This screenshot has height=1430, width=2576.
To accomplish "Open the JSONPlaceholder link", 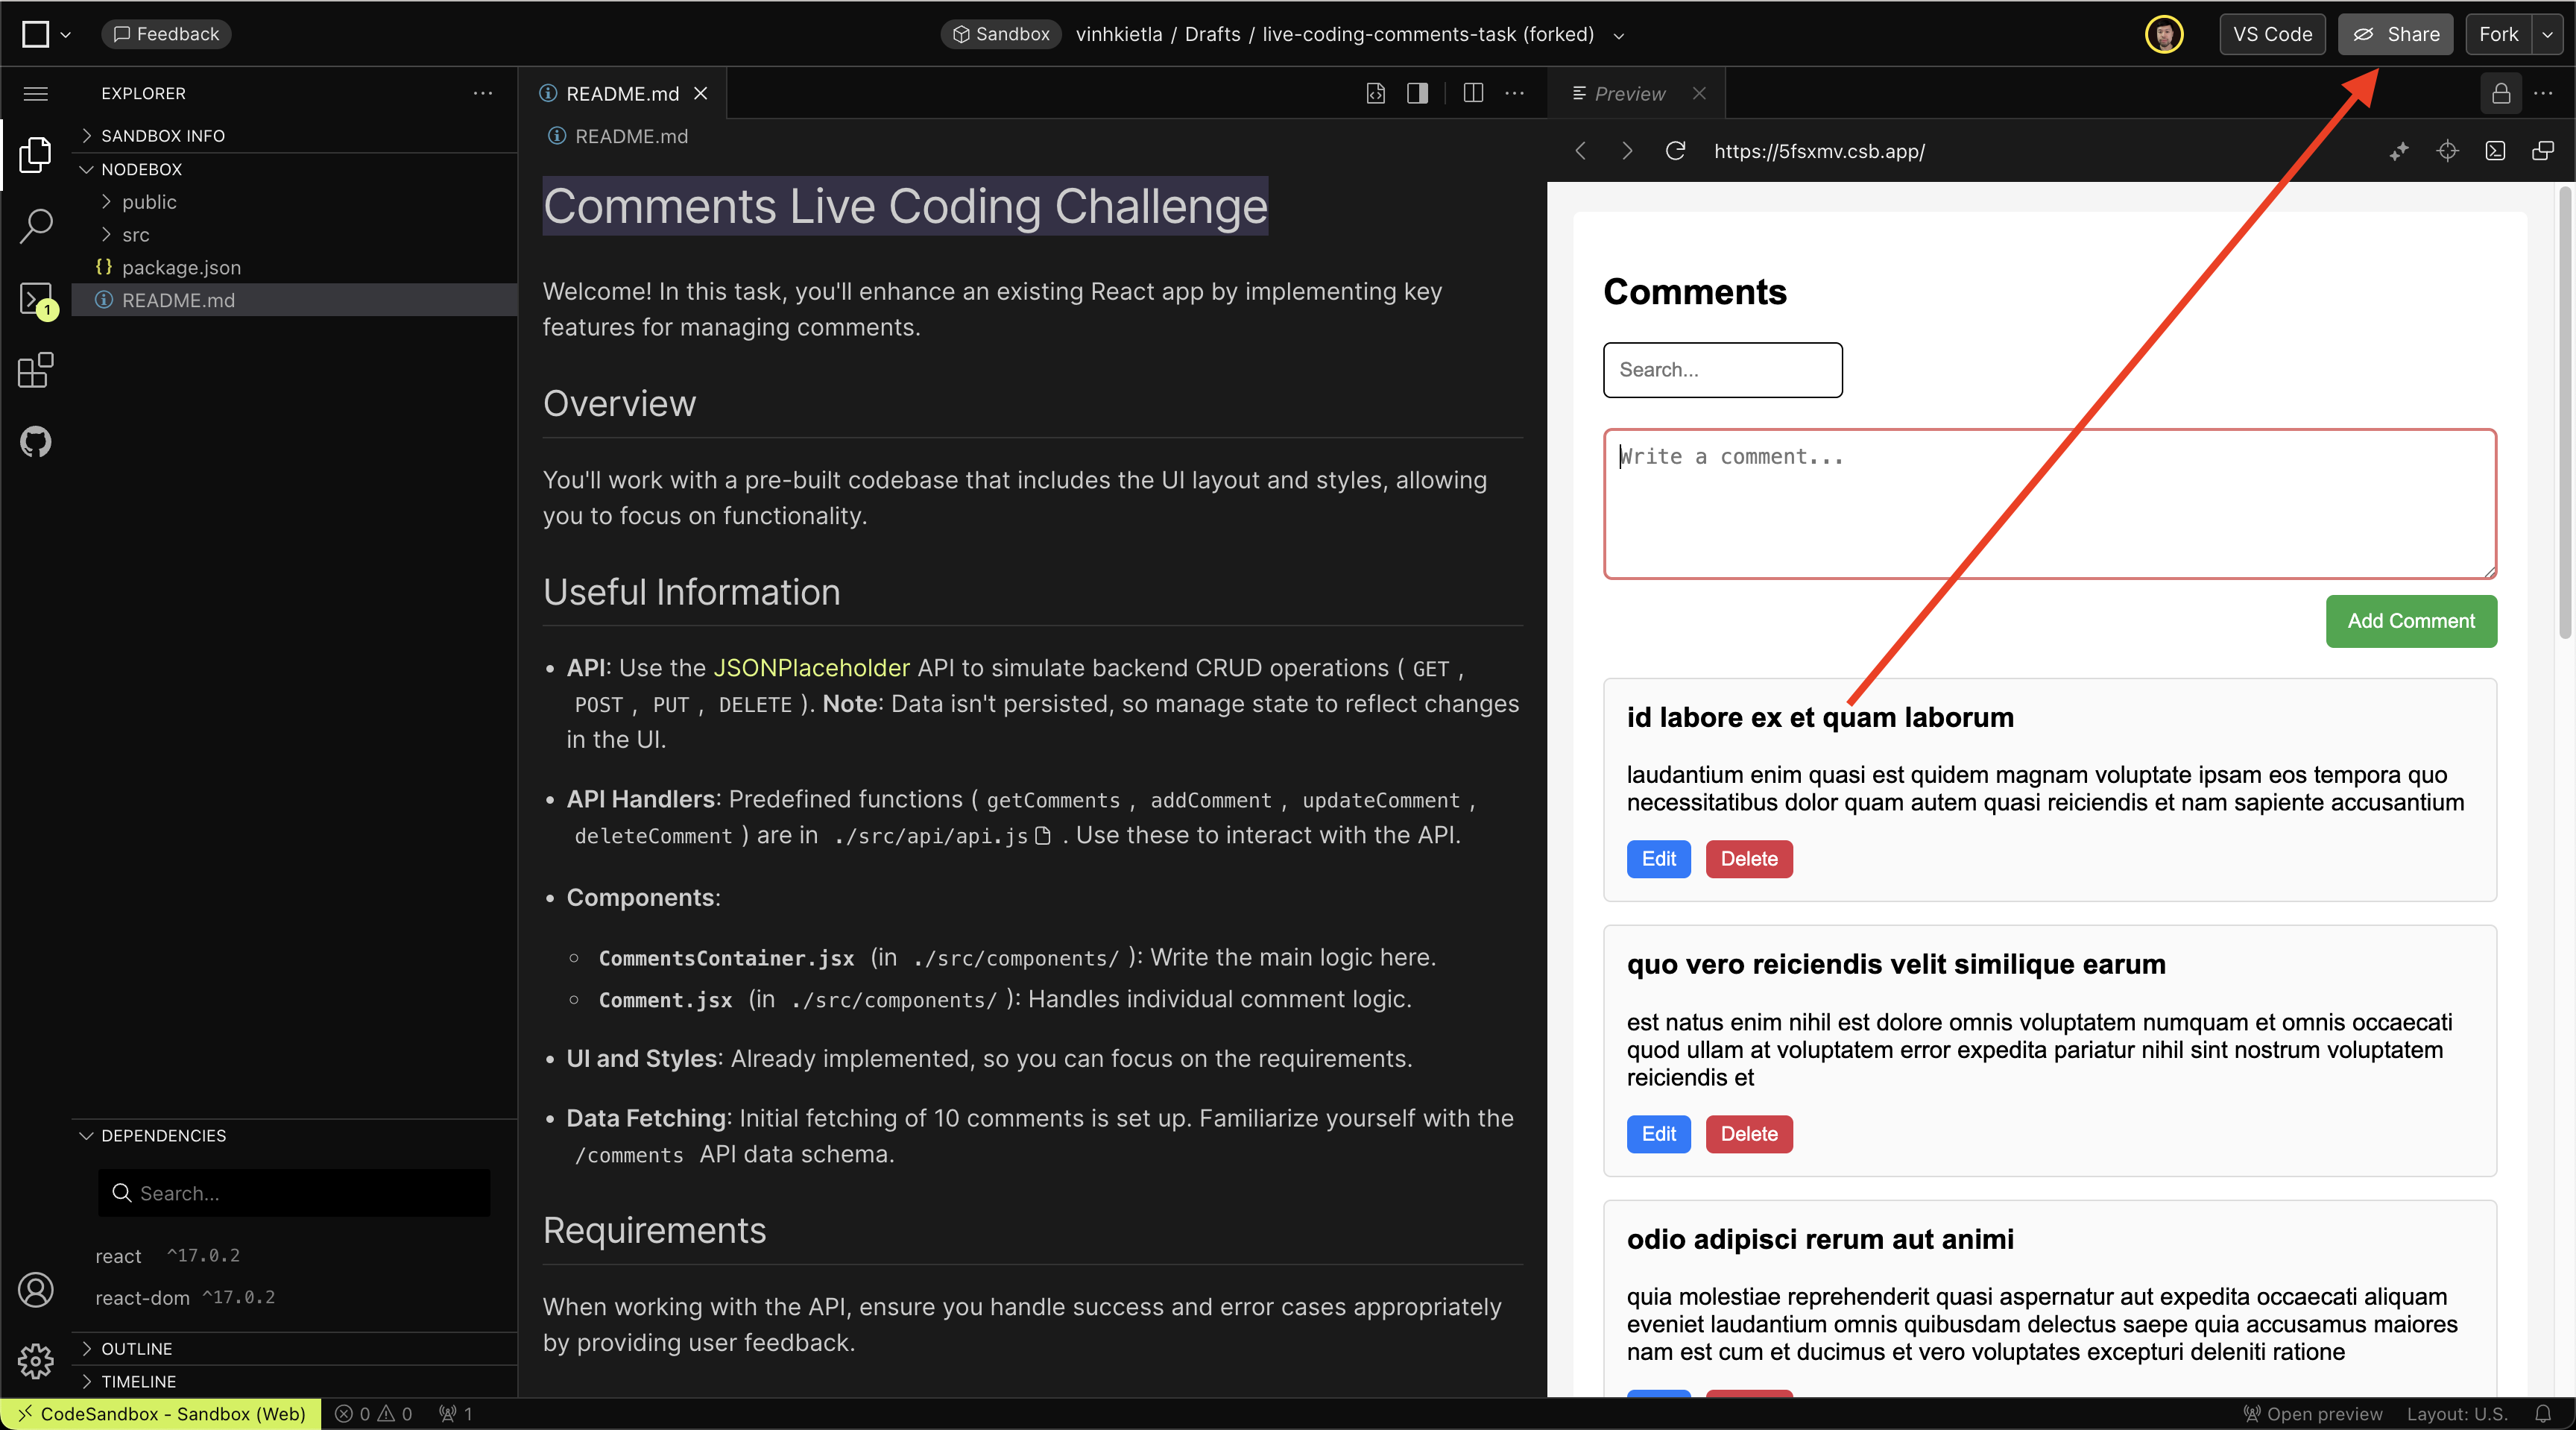I will click(811, 667).
